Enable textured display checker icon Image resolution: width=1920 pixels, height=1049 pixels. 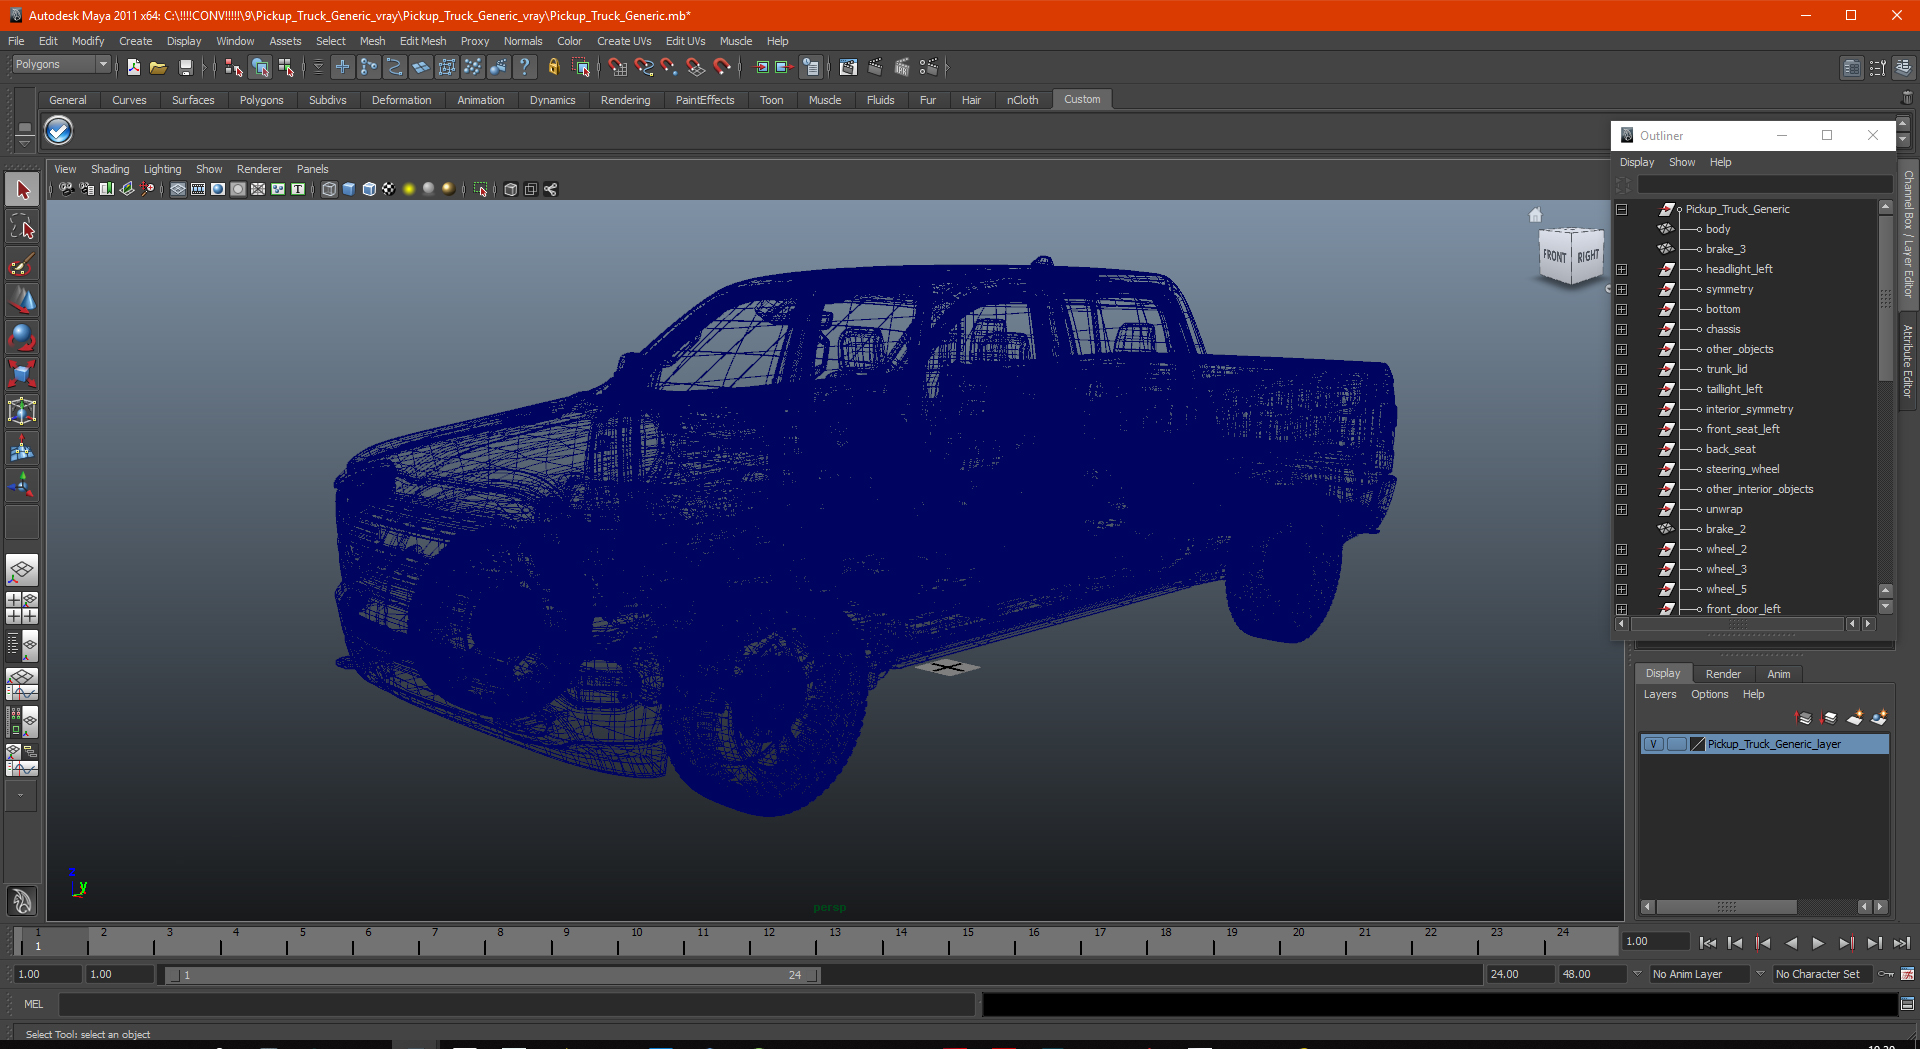point(389,189)
